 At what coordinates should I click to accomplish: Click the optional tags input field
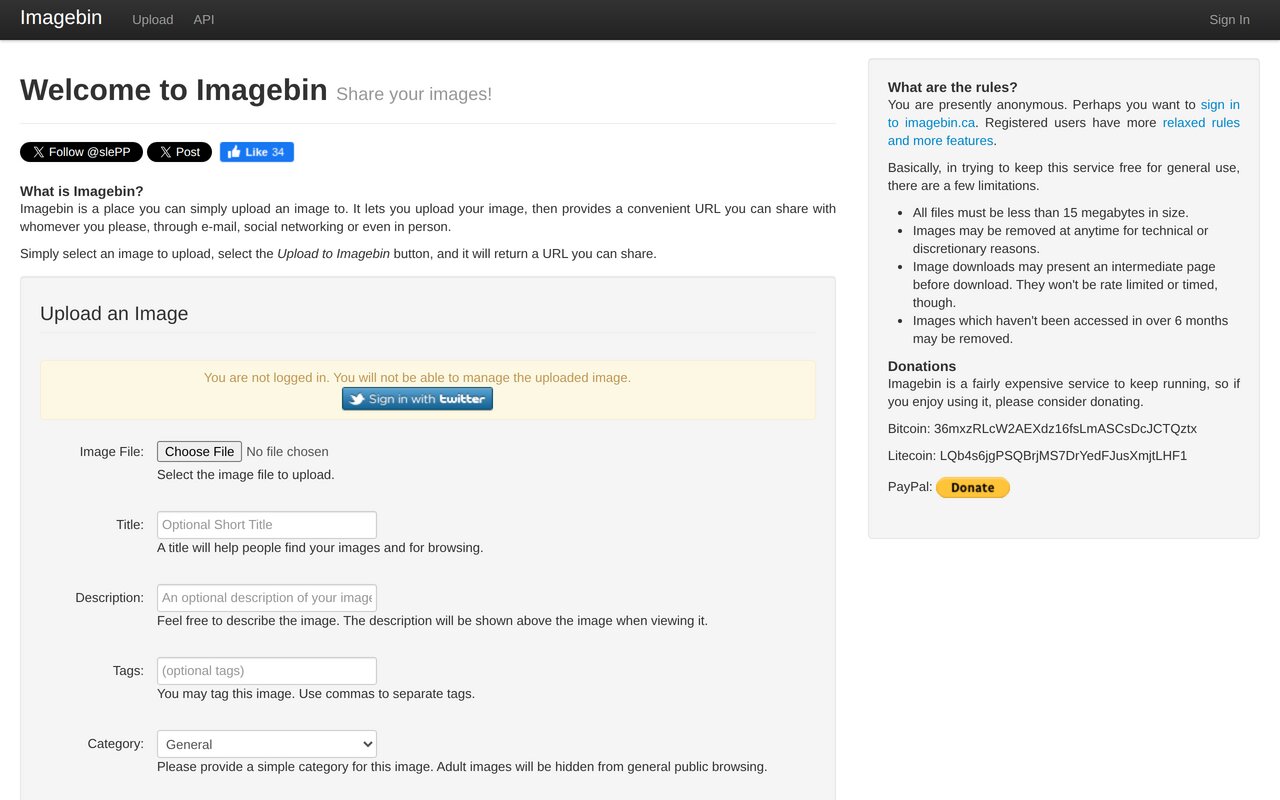point(266,670)
